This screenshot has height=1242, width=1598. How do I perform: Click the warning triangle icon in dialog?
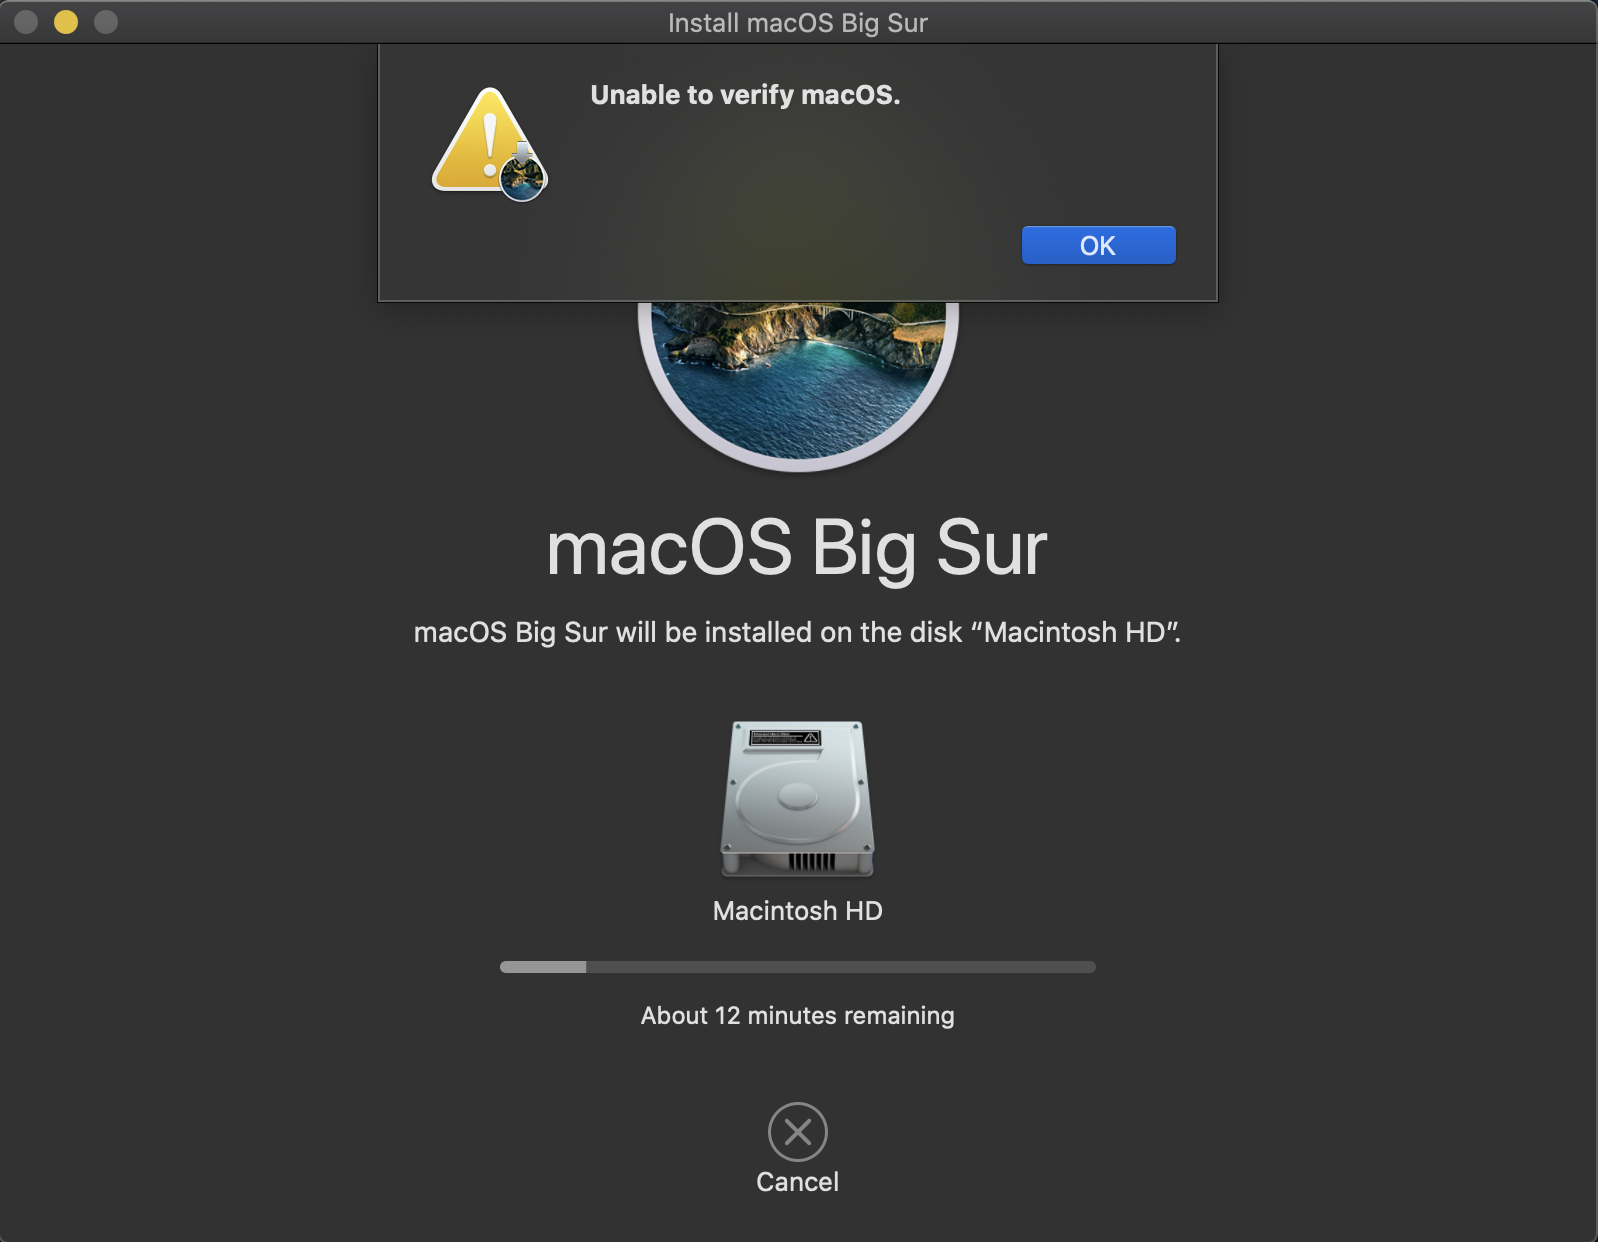pyautogui.click(x=490, y=143)
